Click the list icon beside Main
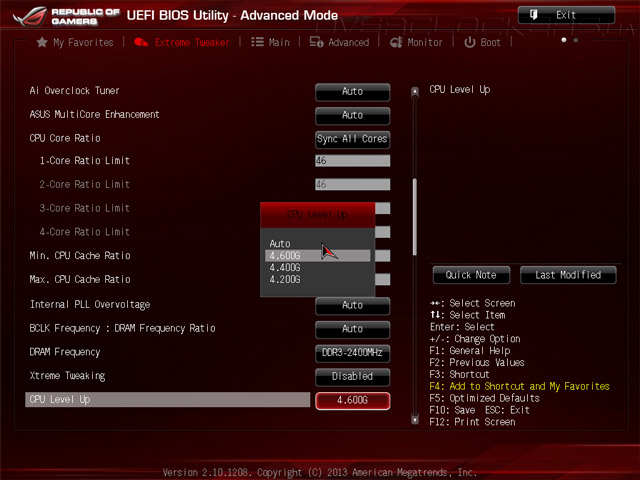 [257, 42]
